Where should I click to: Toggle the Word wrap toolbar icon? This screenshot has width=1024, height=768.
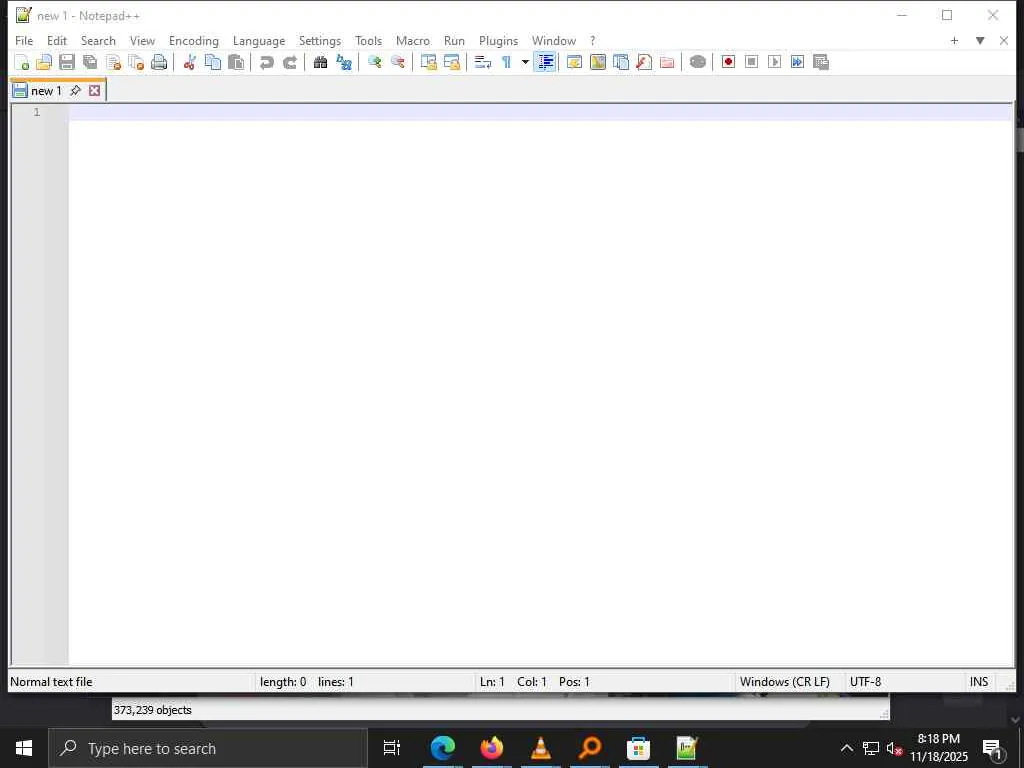click(483, 62)
